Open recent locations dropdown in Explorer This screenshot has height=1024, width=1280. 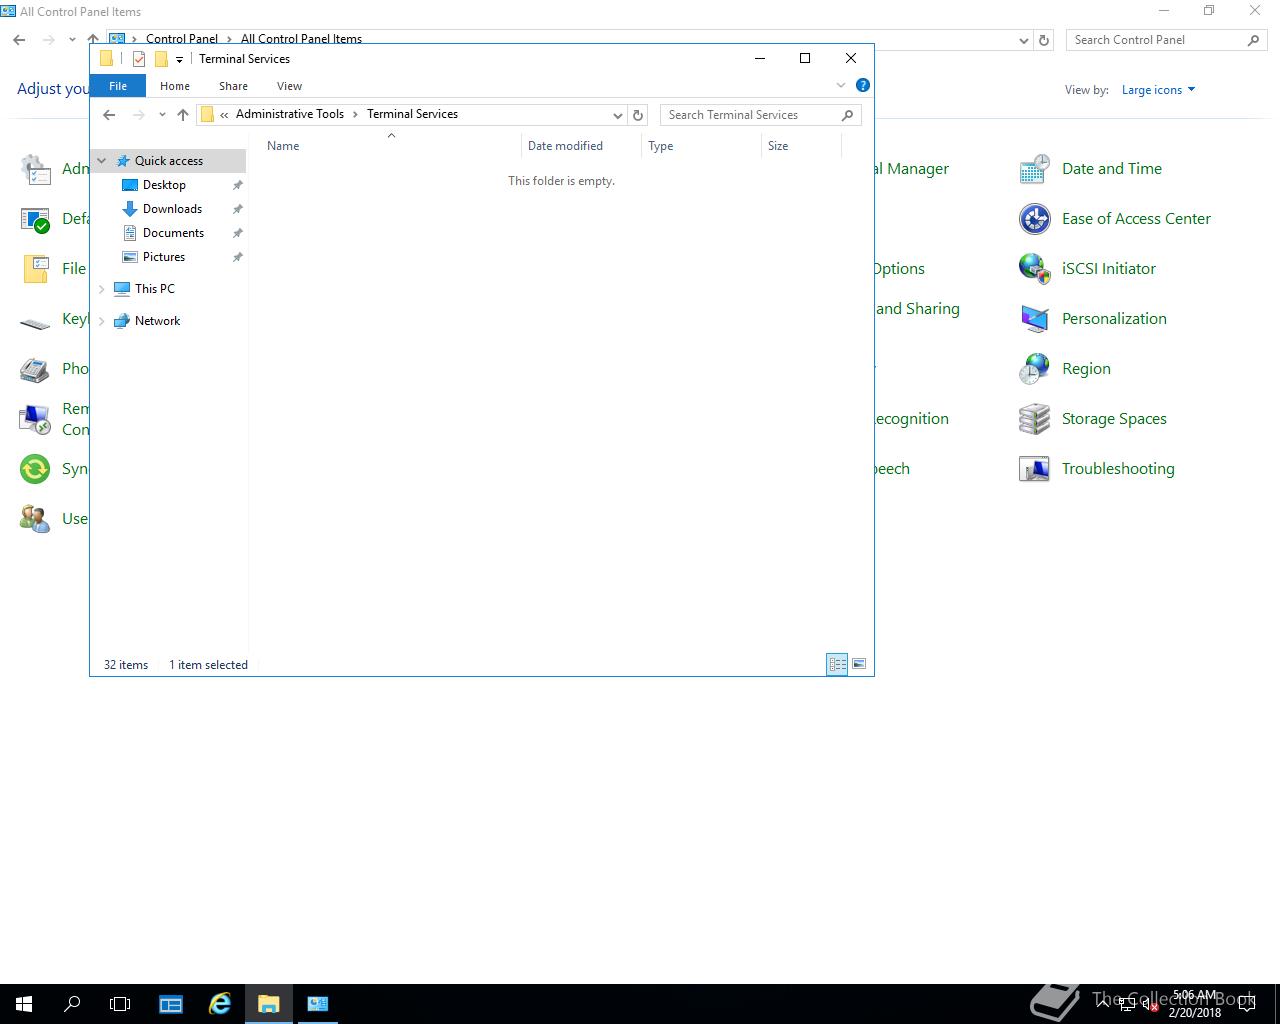[162, 115]
